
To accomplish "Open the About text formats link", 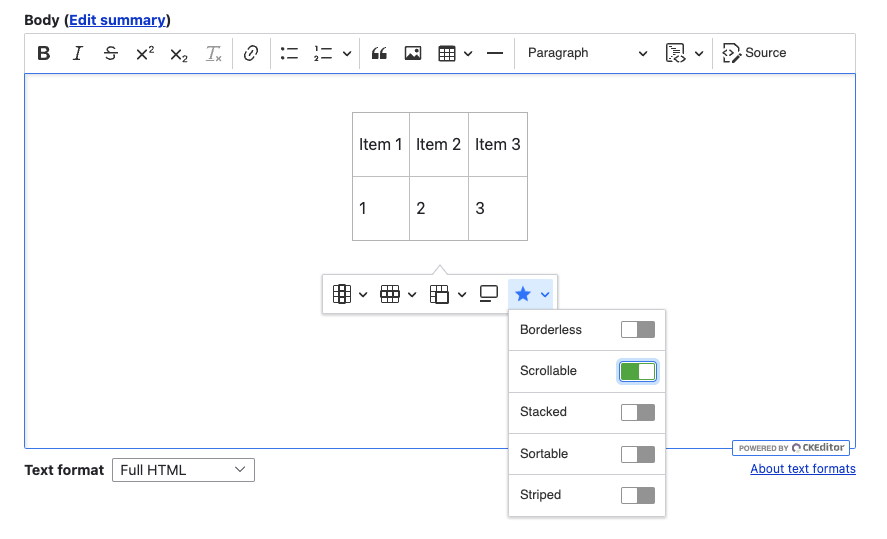I will point(802,469).
